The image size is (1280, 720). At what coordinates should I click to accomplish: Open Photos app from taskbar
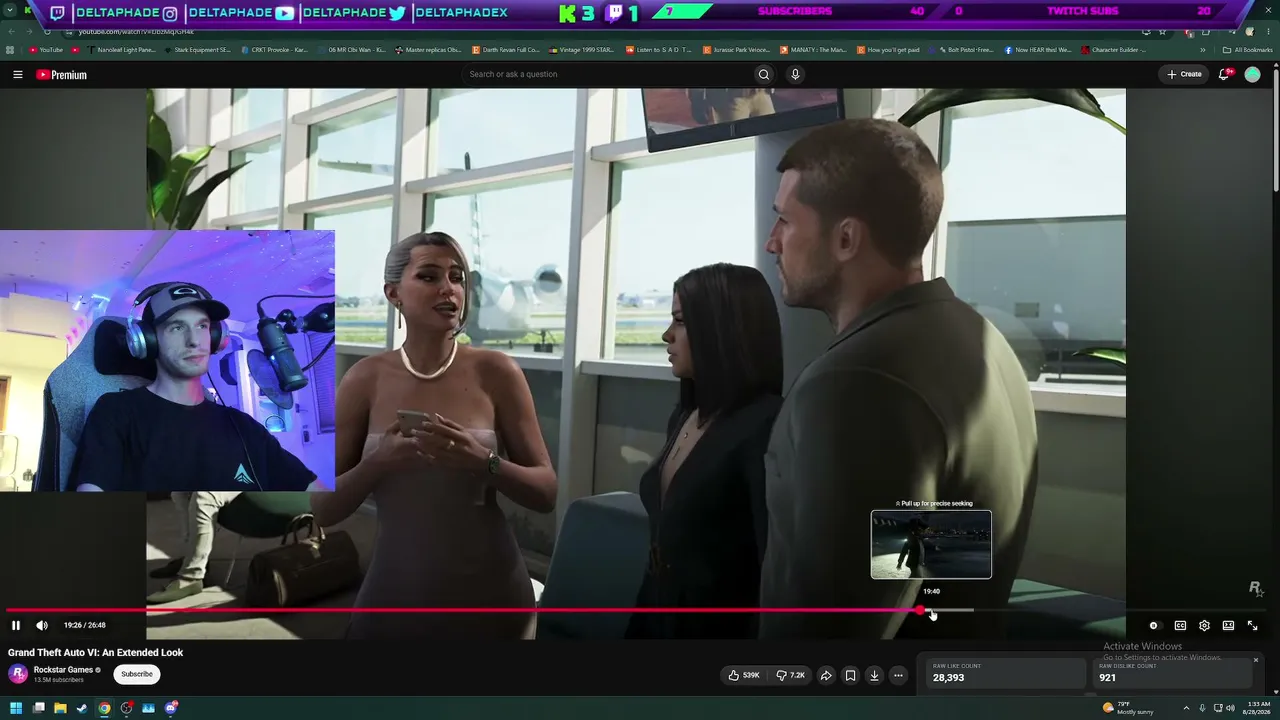pyautogui.click(x=149, y=708)
